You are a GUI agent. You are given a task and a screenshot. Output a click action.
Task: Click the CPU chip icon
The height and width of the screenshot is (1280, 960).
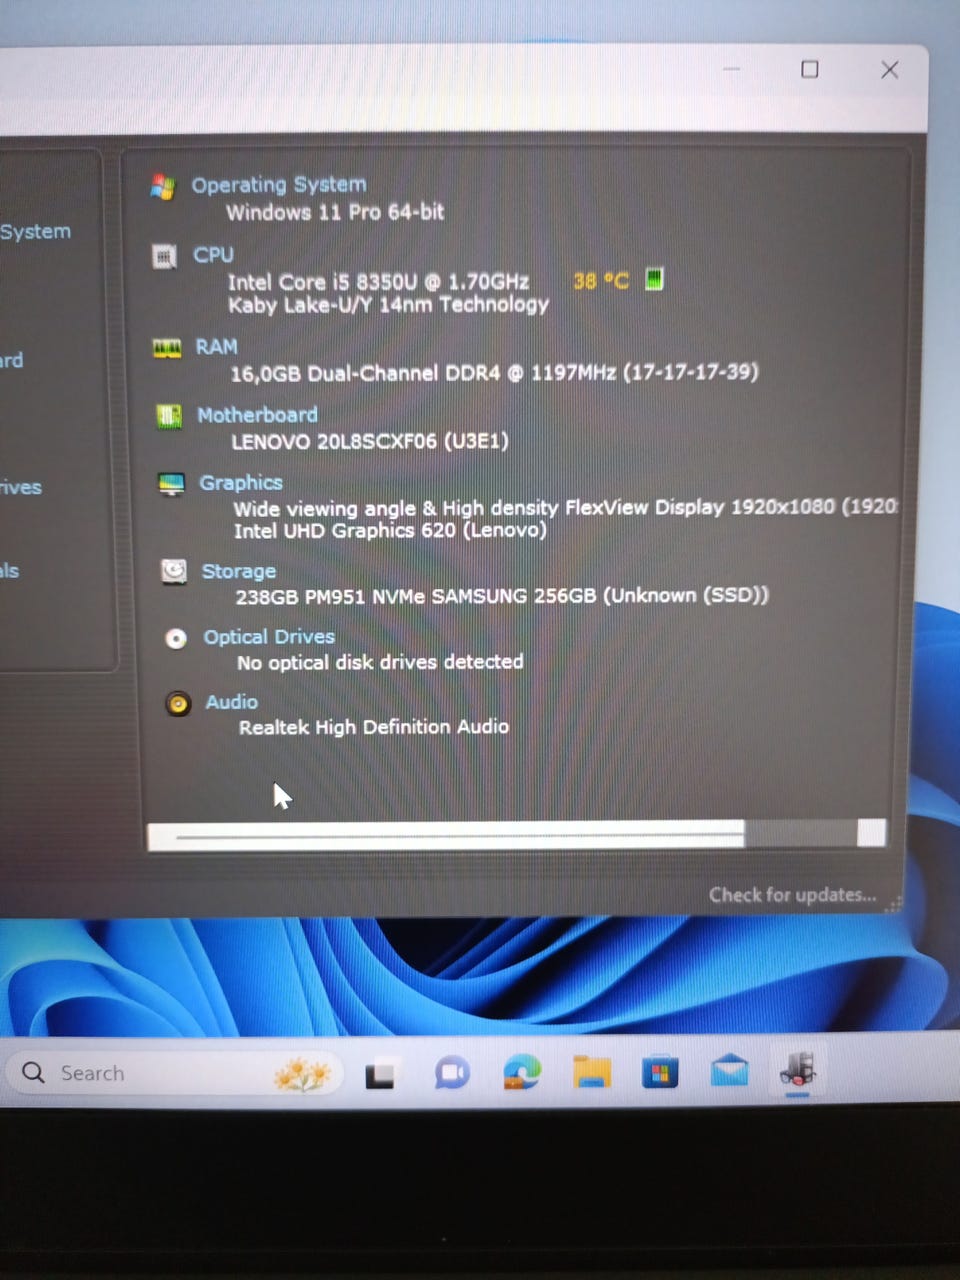(x=164, y=257)
